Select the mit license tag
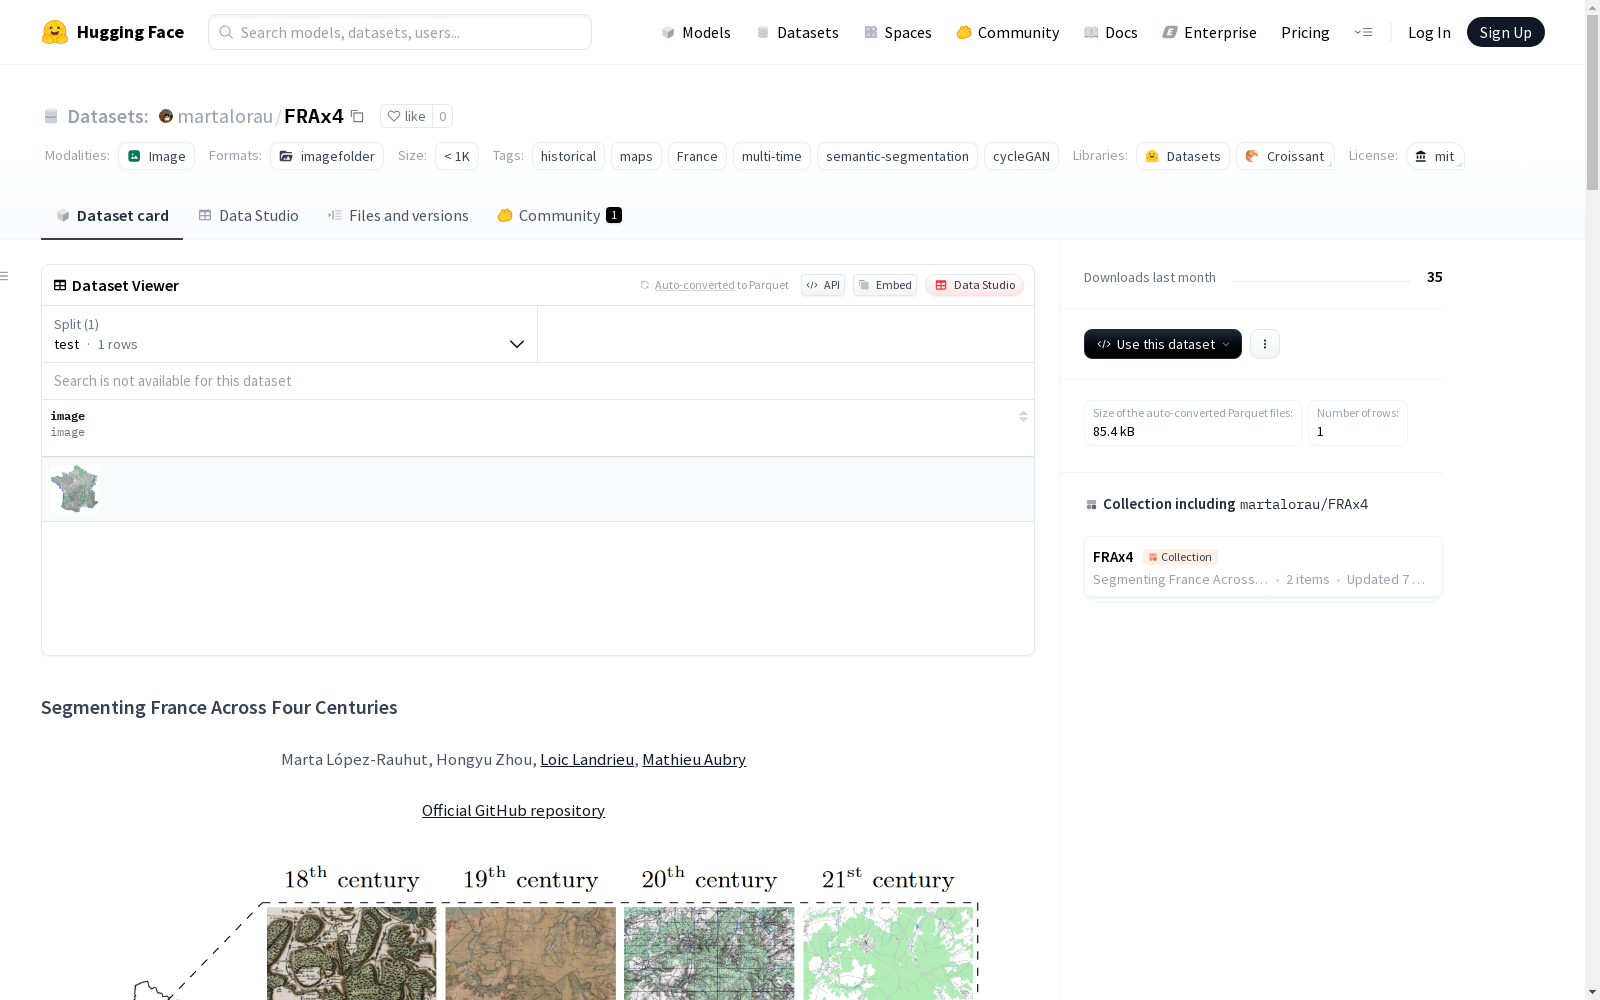The height and width of the screenshot is (1000, 1600). pos(1435,156)
